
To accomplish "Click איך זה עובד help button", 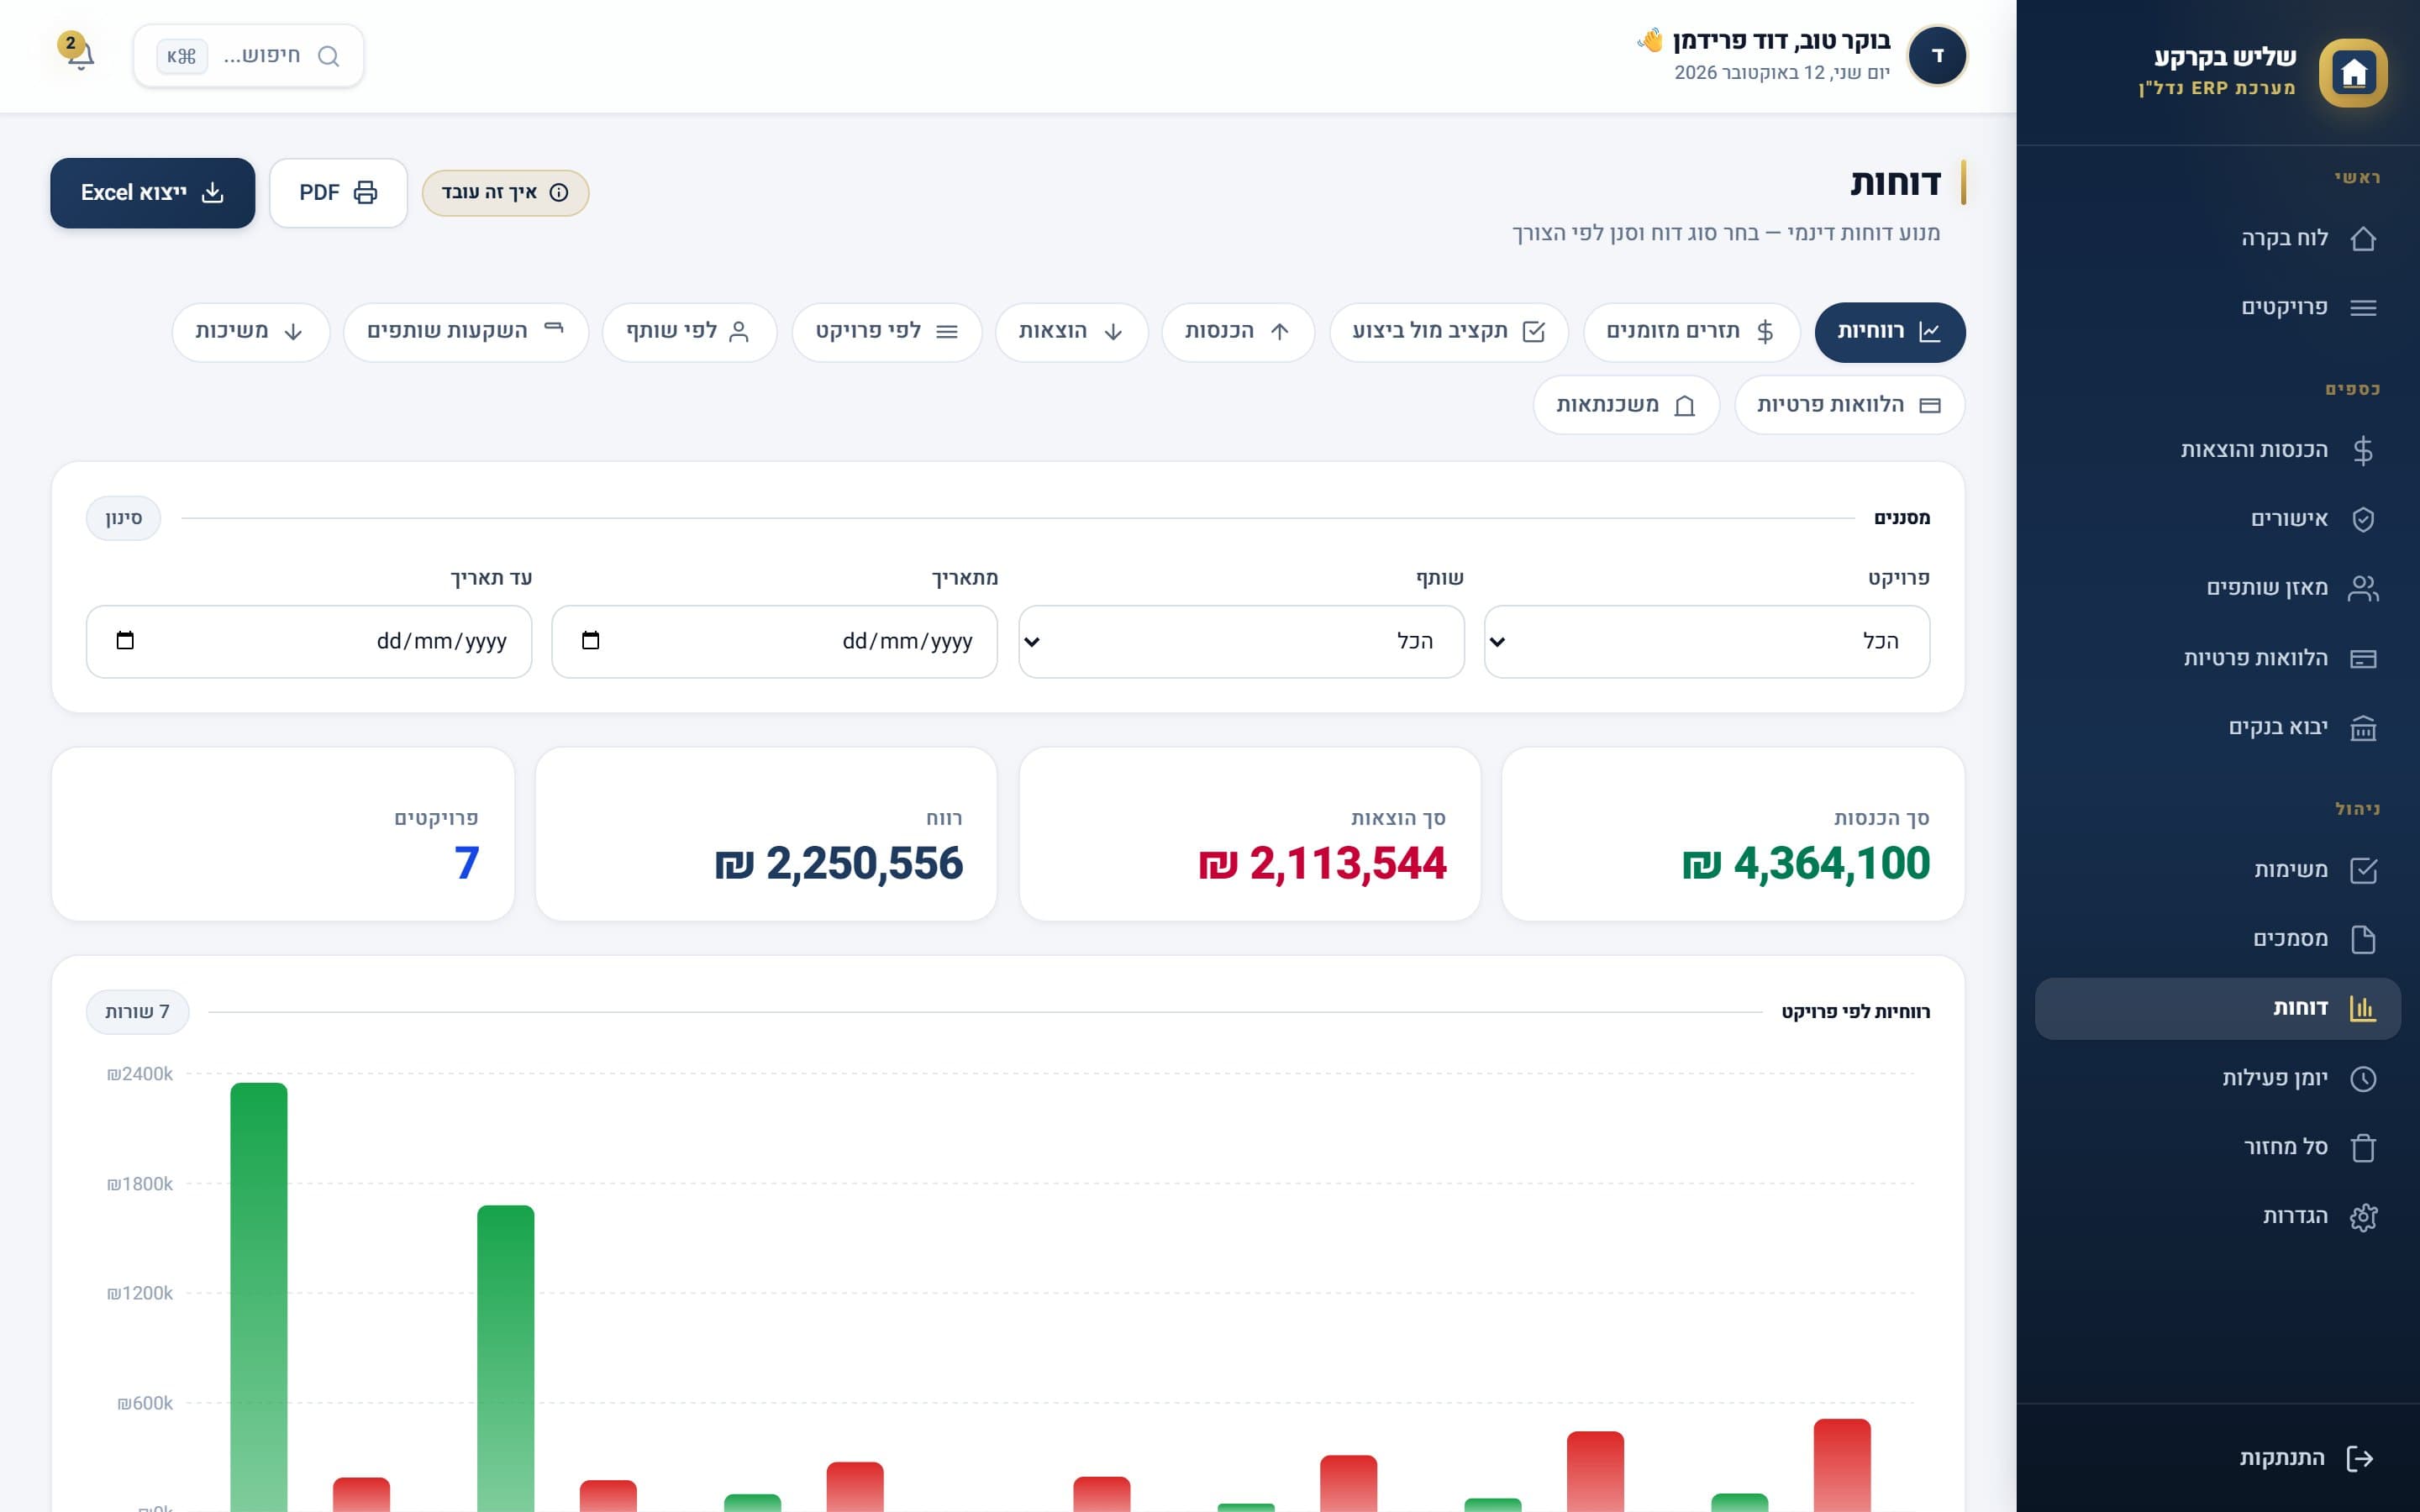I will pyautogui.click(x=505, y=193).
